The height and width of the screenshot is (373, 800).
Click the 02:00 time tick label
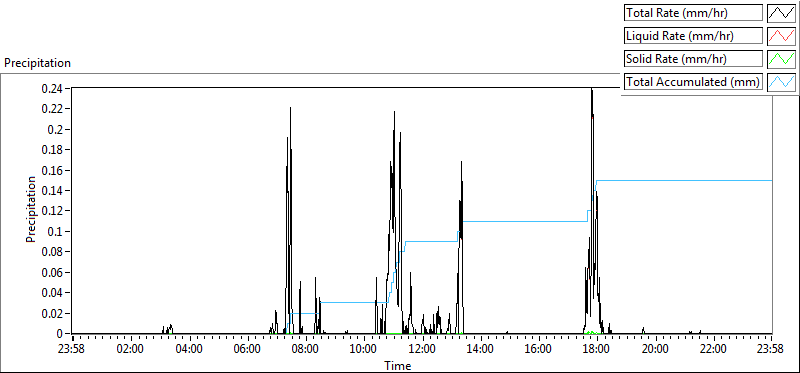(131, 350)
